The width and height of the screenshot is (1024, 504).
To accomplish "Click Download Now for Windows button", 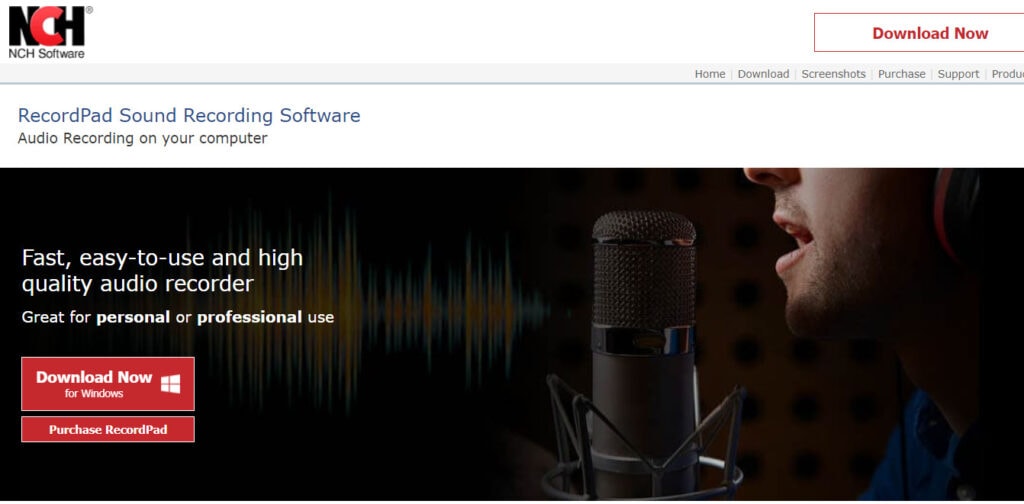I will [x=108, y=384].
